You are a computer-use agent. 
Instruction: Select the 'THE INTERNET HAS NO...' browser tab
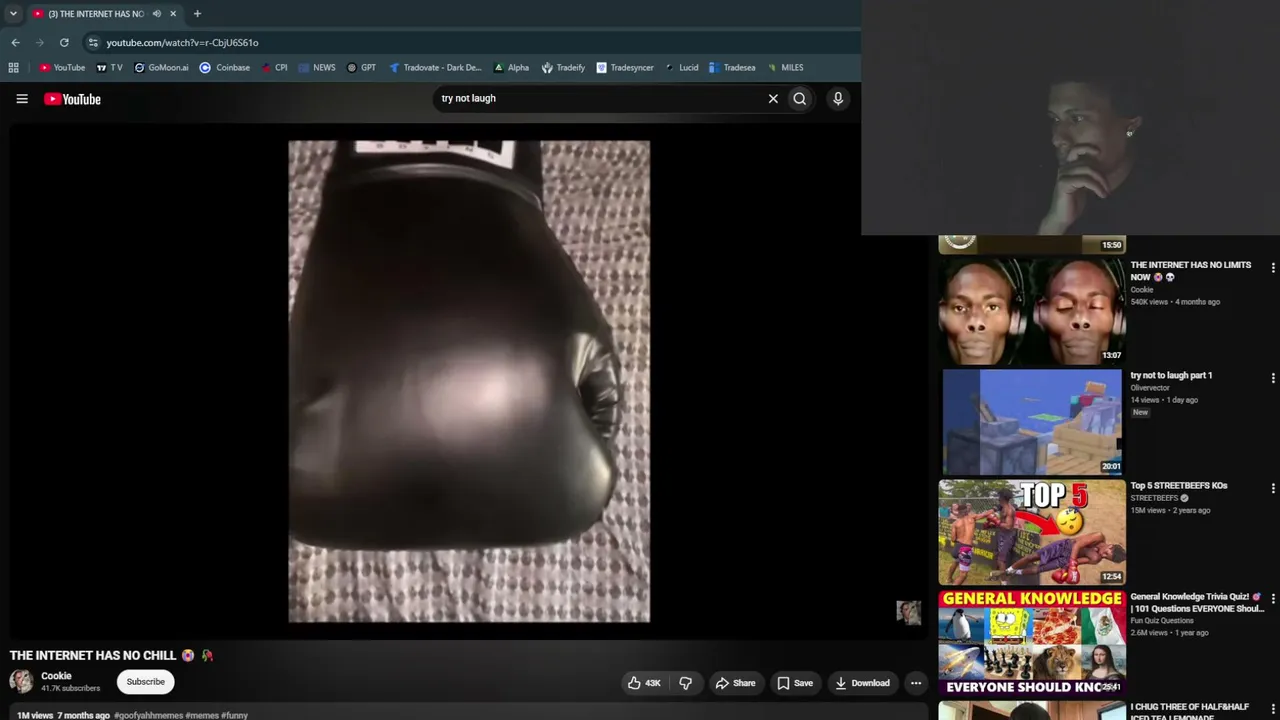coord(96,14)
